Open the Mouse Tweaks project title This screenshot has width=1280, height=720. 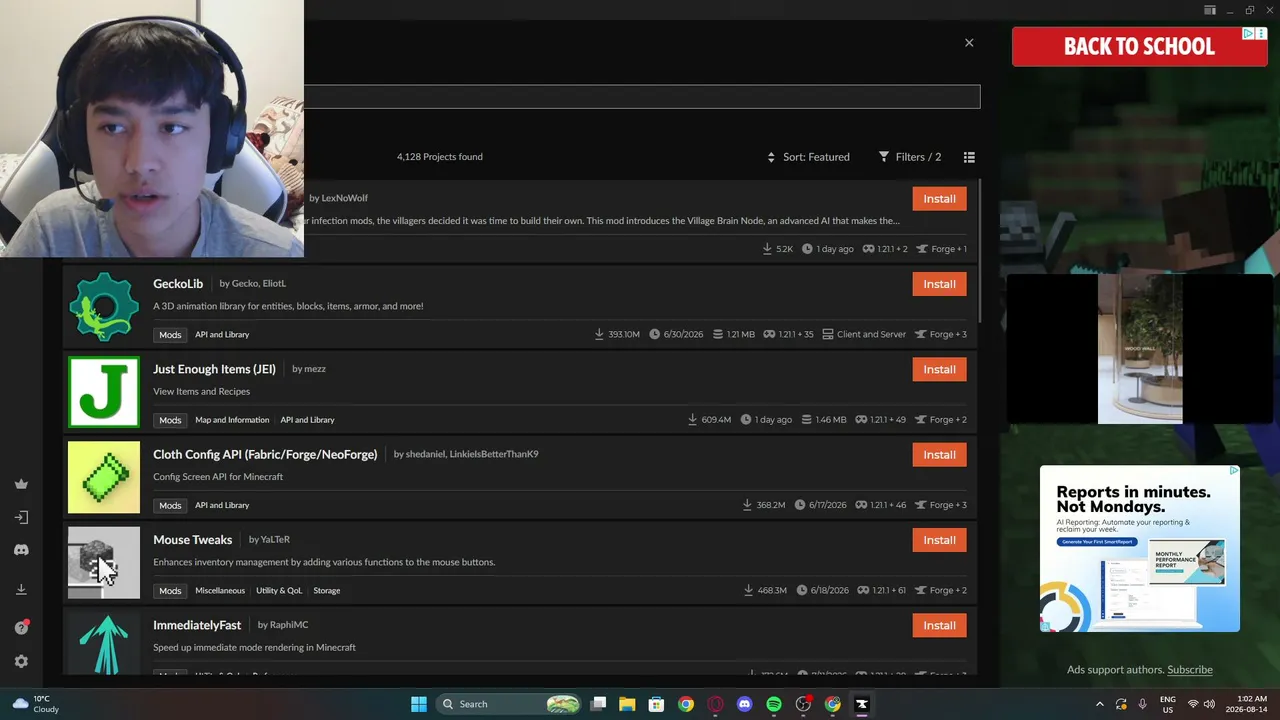(x=192, y=540)
